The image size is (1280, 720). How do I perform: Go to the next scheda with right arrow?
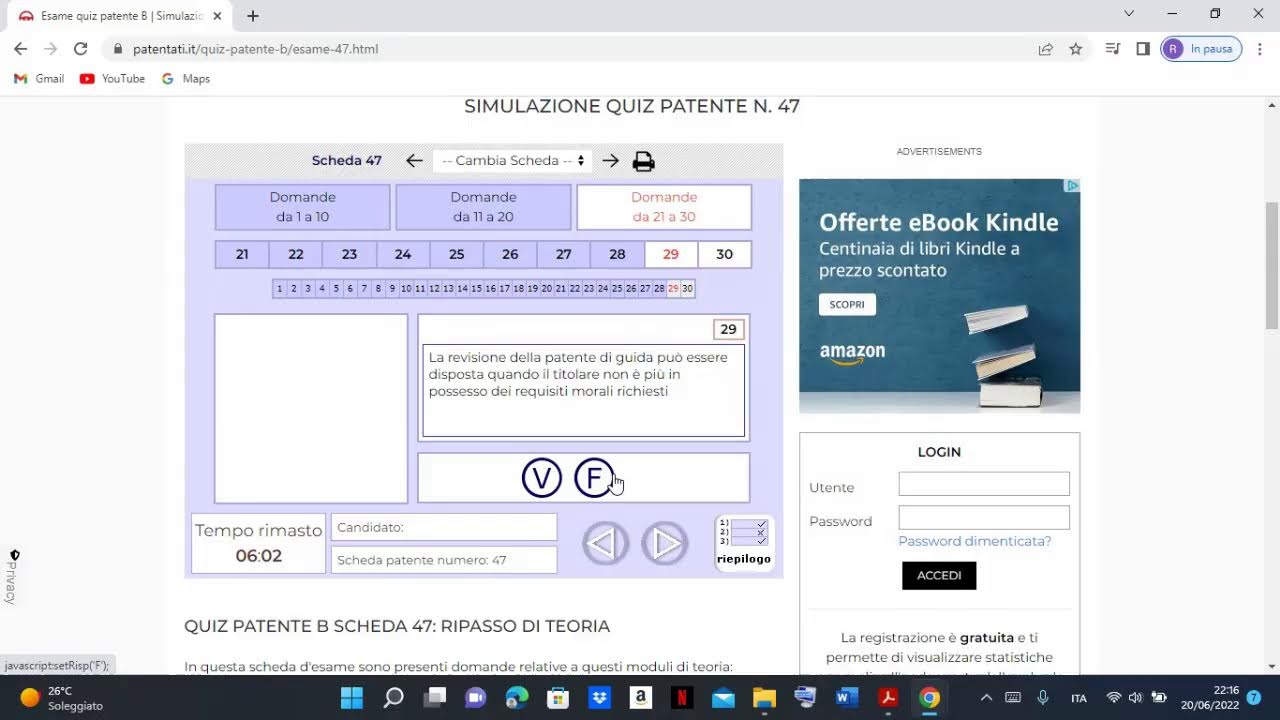pos(611,160)
